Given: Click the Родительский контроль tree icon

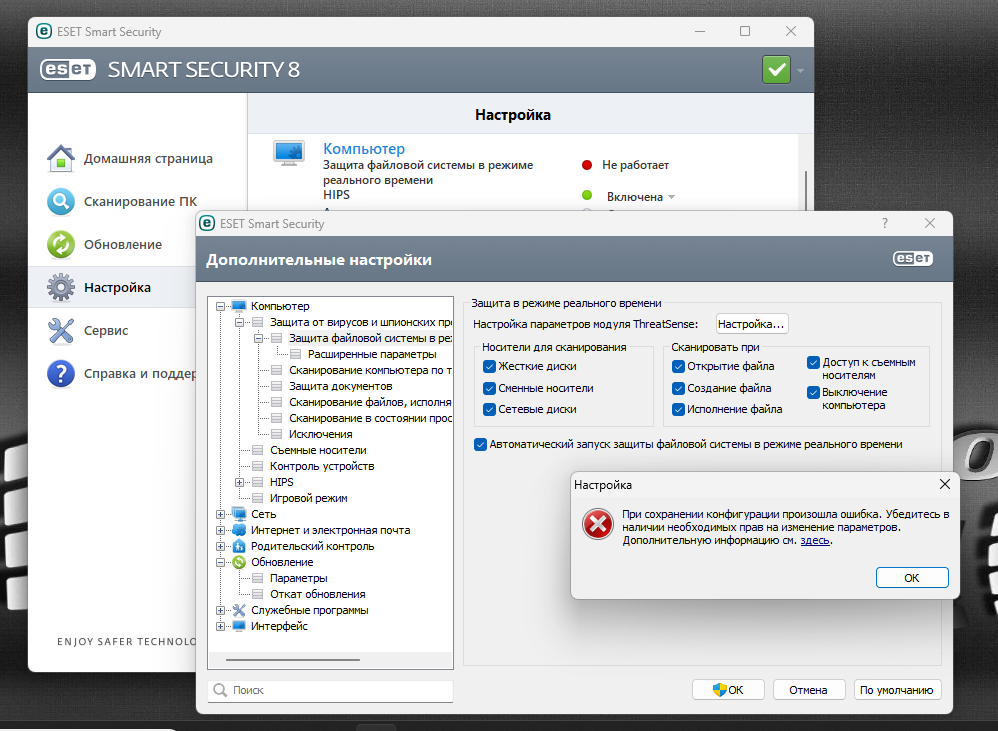Looking at the screenshot, I should pyautogui.click(x=239, y=546).
